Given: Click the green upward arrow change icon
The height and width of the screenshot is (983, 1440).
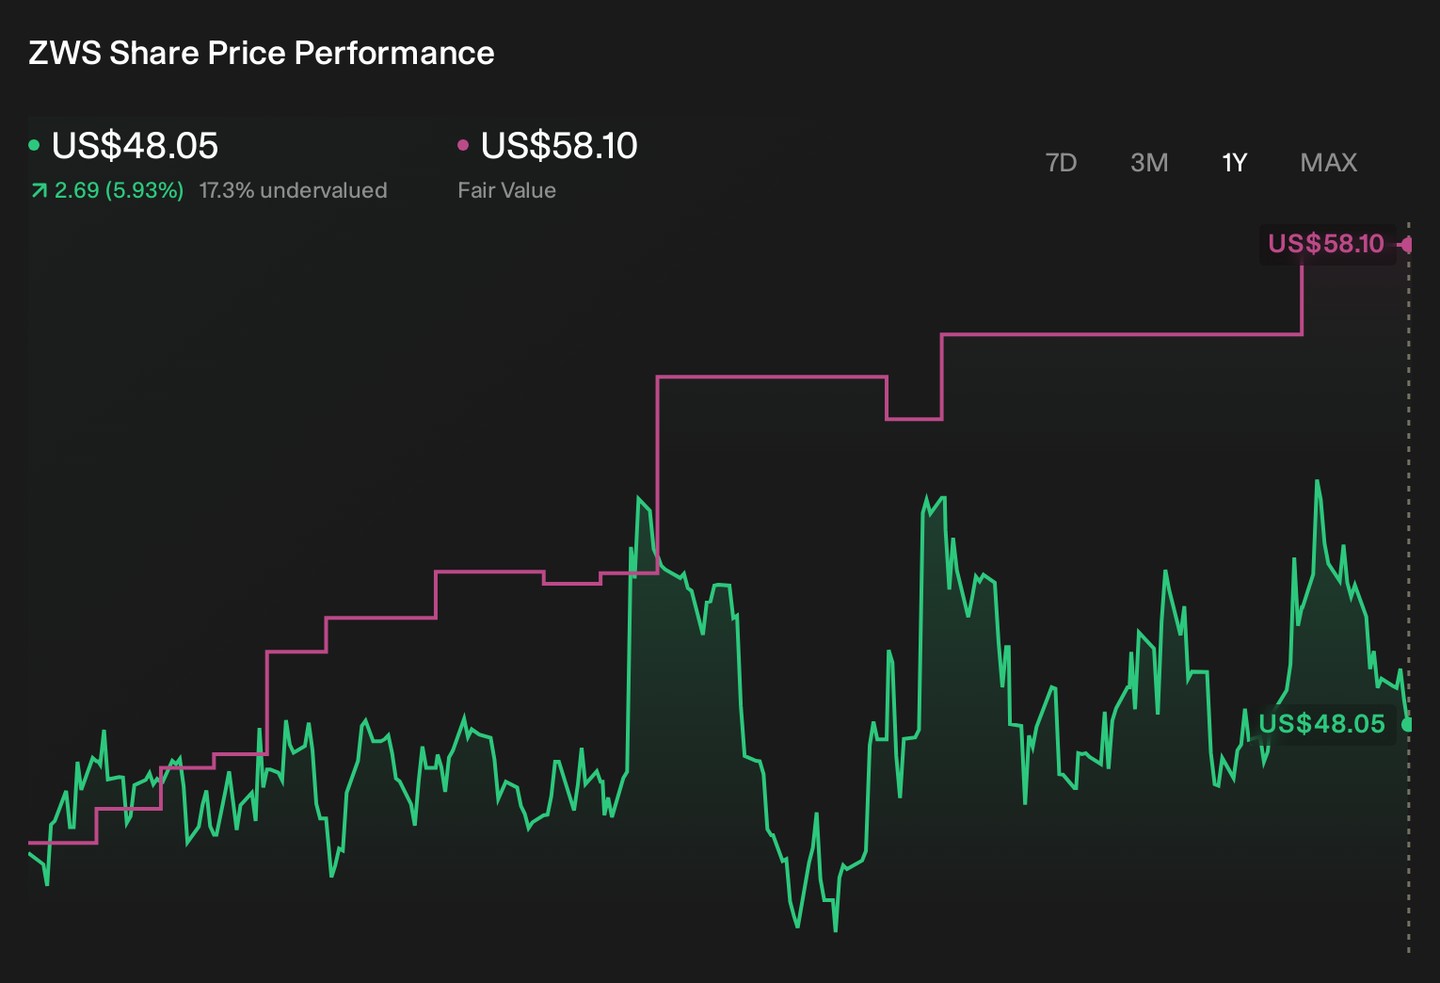Looking at the screenshot, I should click(39, 190).
